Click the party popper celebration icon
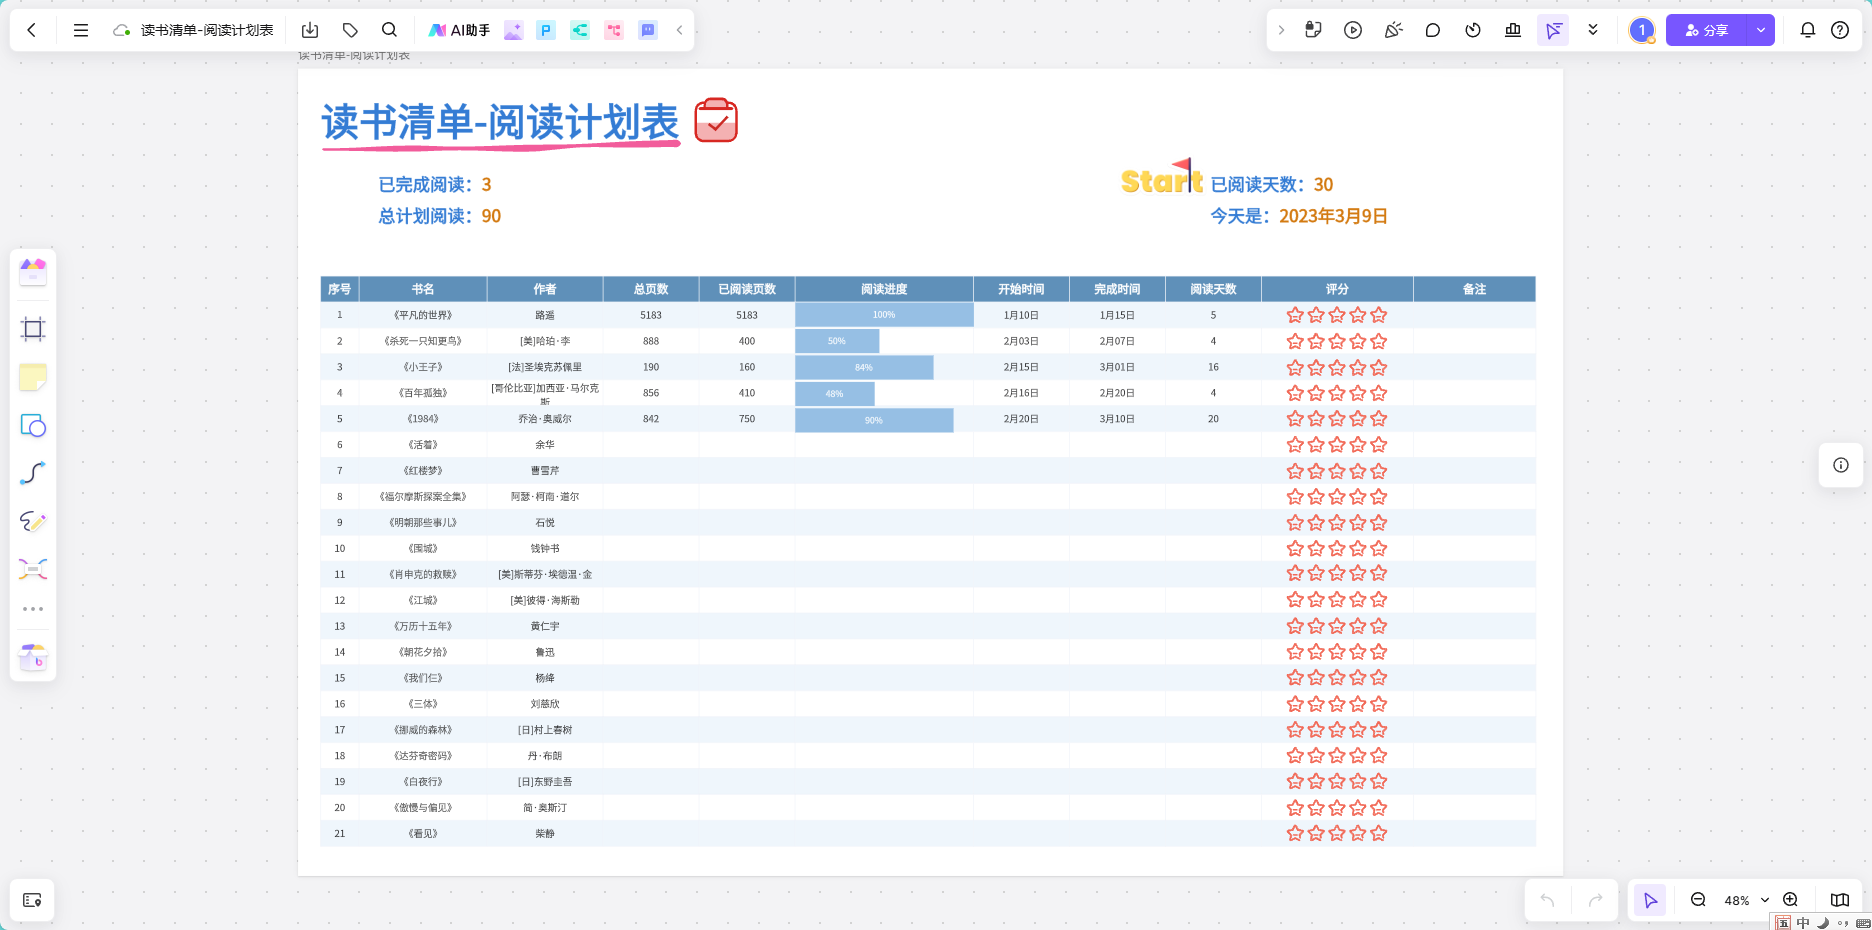 [1393, 30]
